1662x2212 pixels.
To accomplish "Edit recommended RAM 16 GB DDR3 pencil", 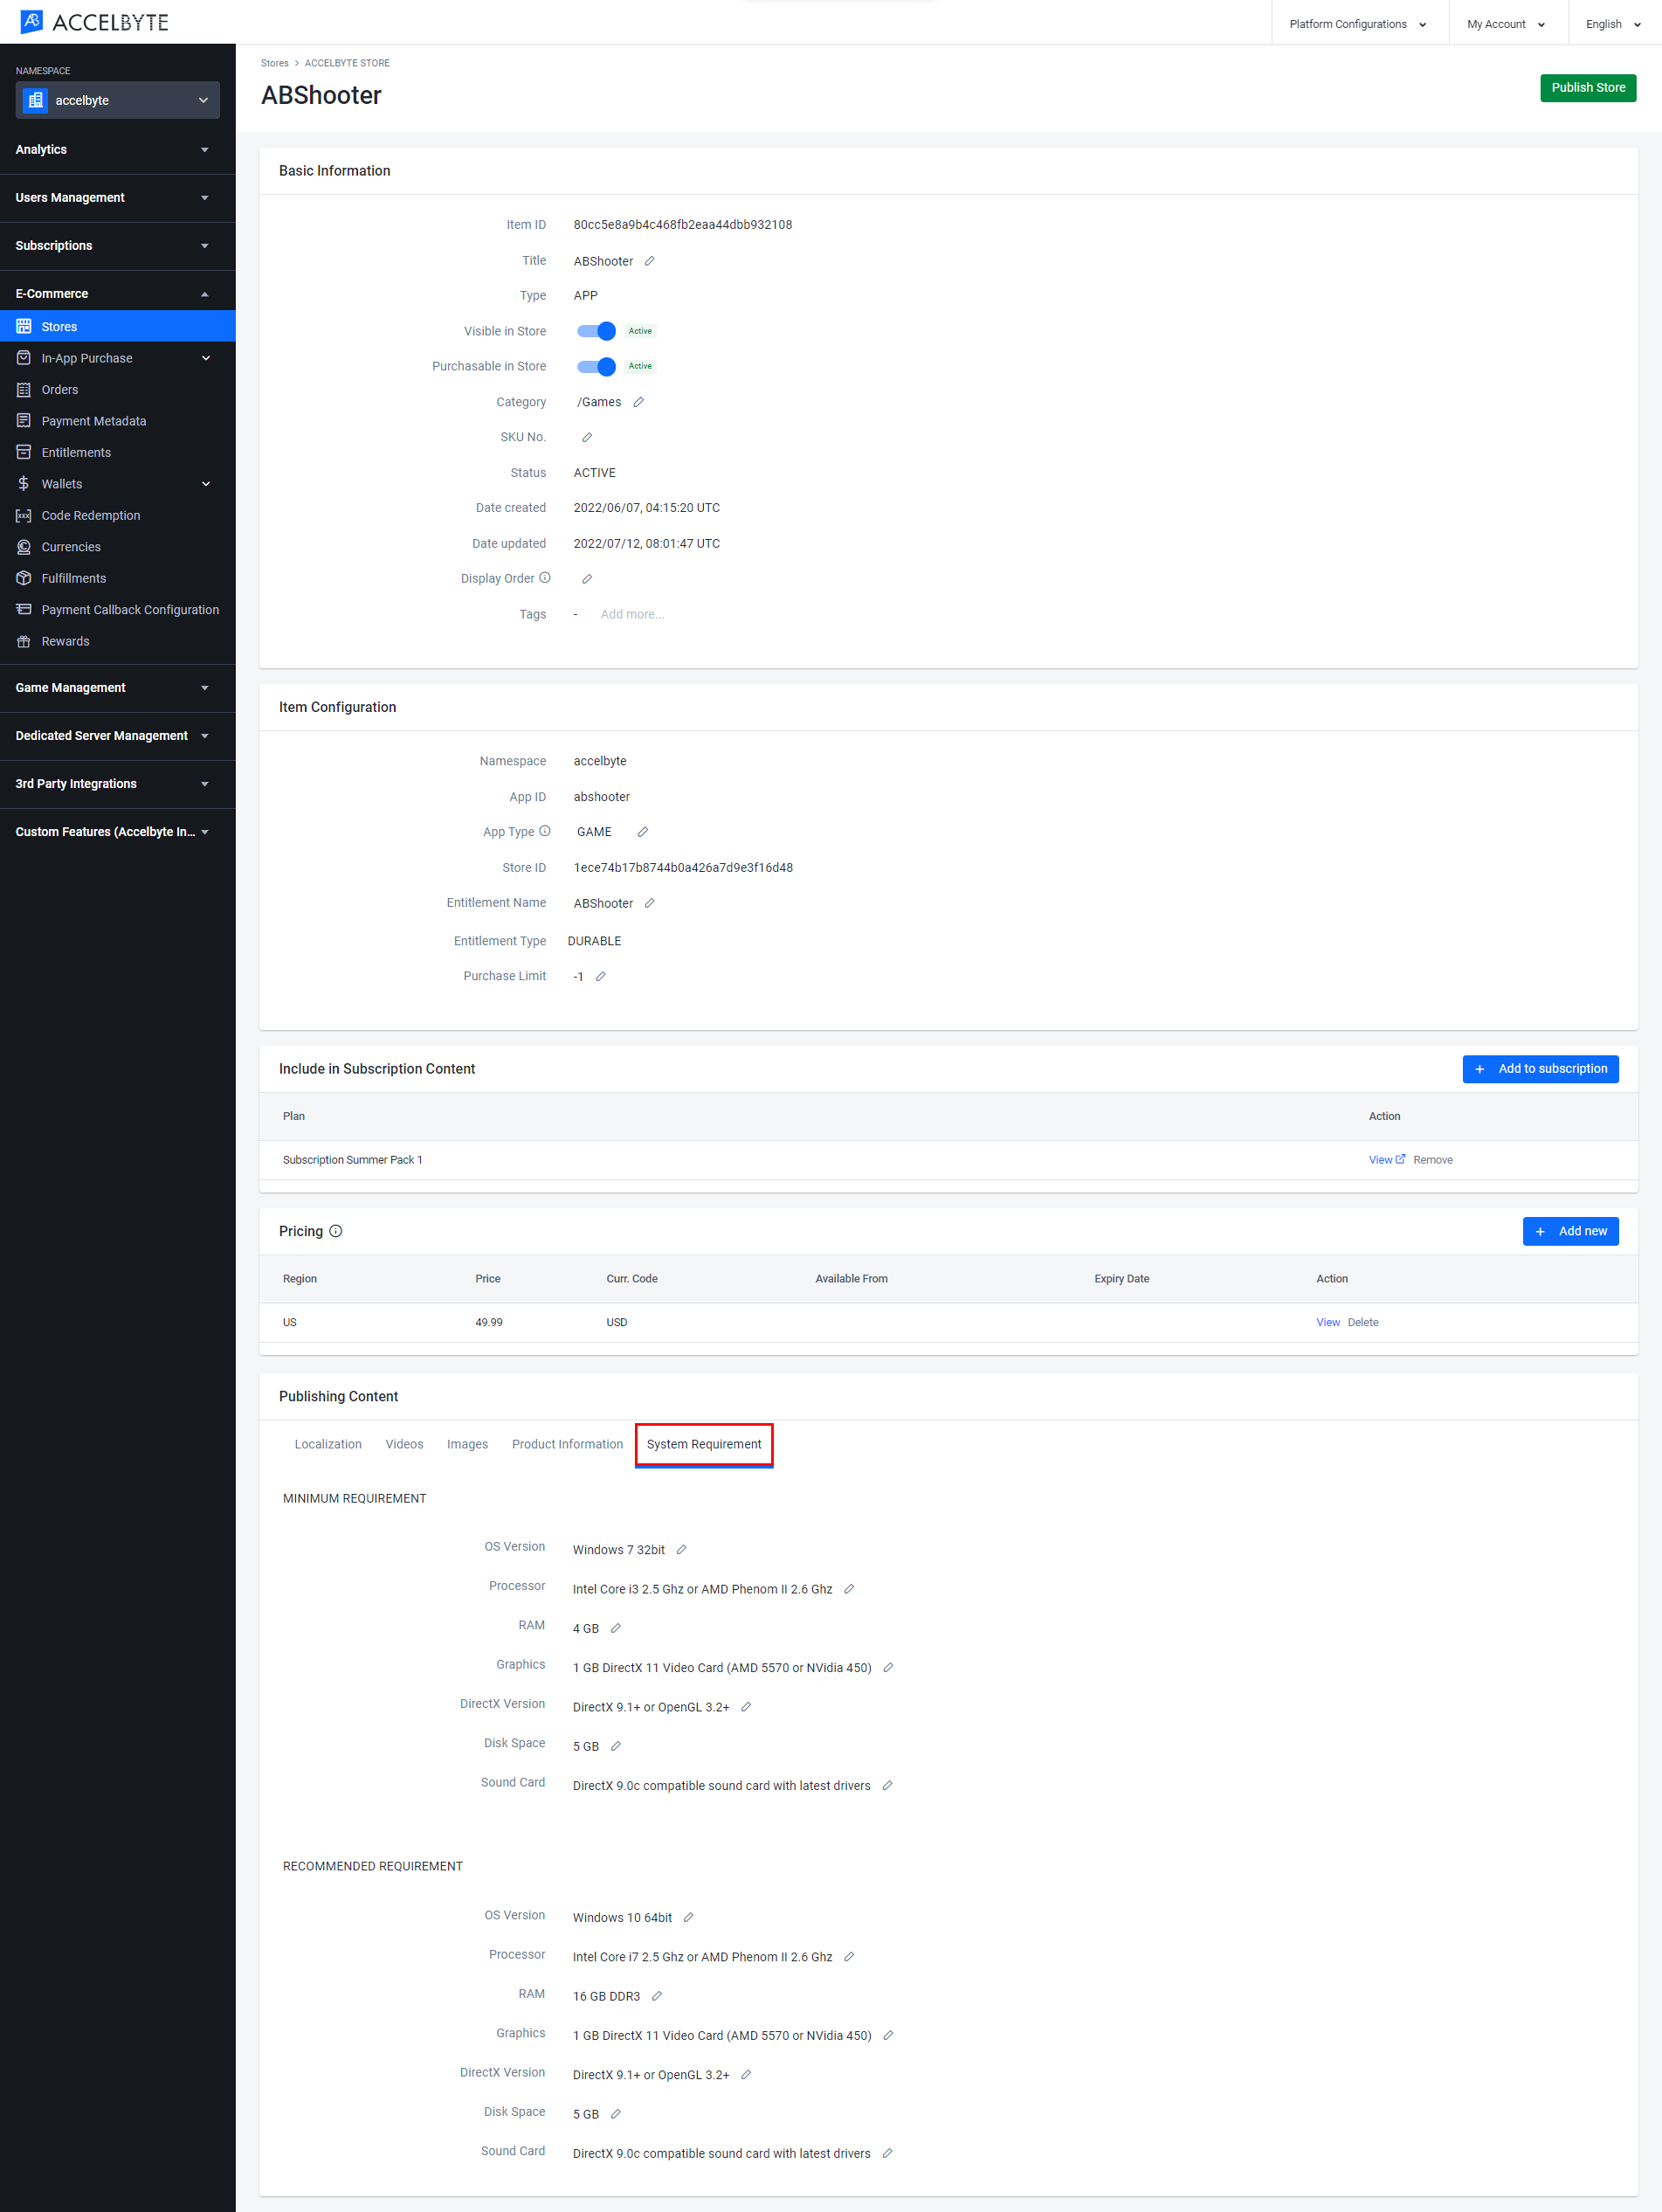I will pos(657,1996).
